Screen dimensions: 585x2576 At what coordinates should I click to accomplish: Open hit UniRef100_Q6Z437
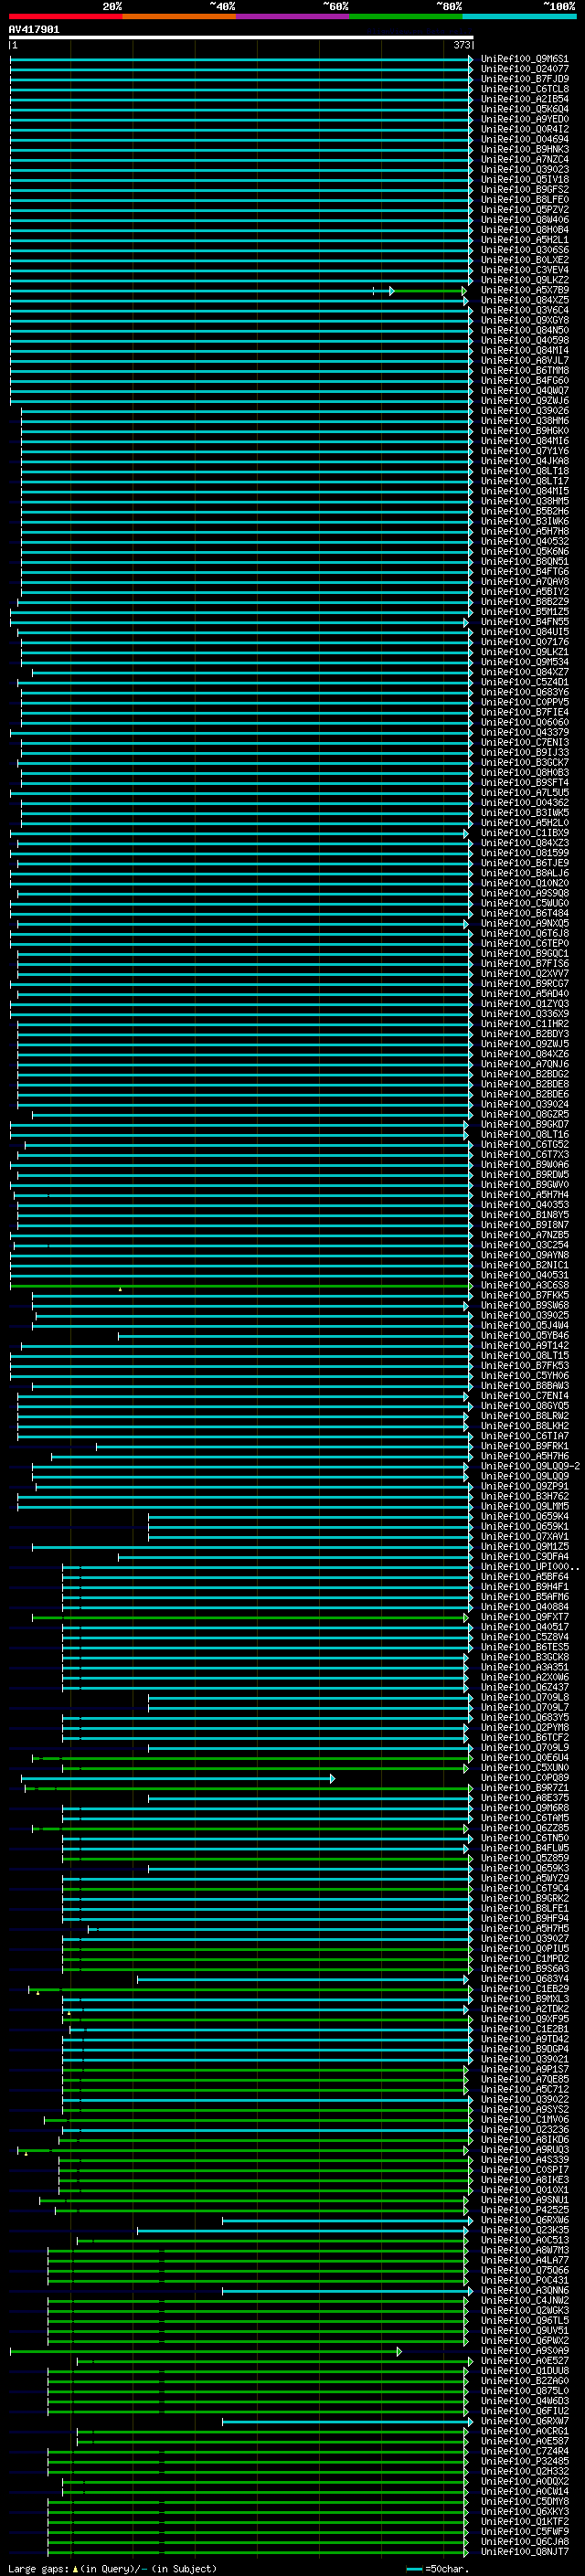coord(524,1687)
